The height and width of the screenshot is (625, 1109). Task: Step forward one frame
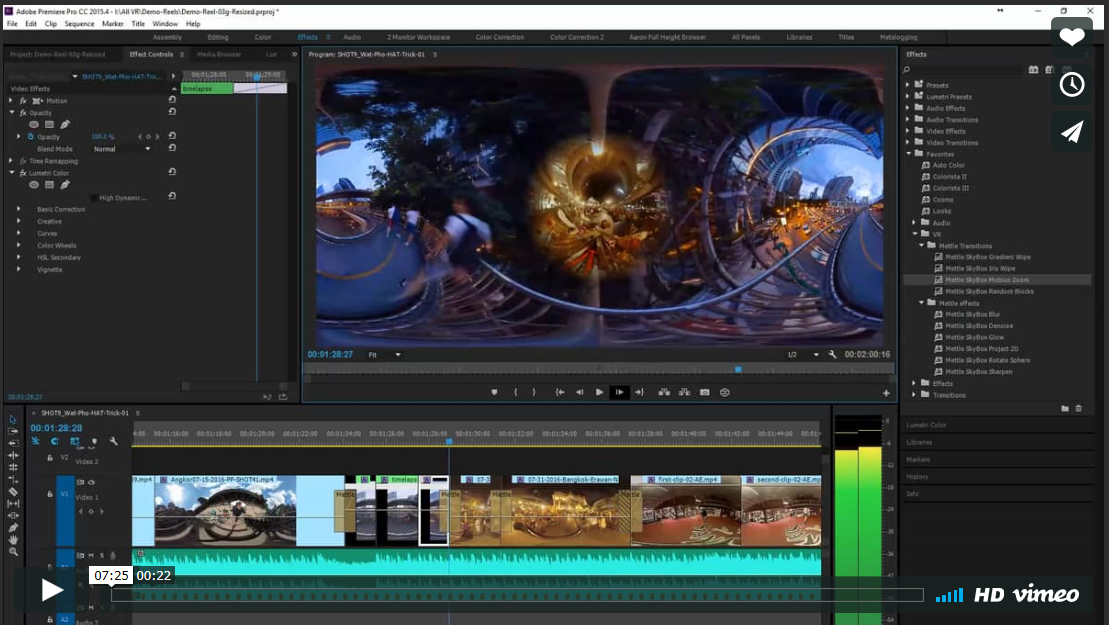tap(619, 392)
